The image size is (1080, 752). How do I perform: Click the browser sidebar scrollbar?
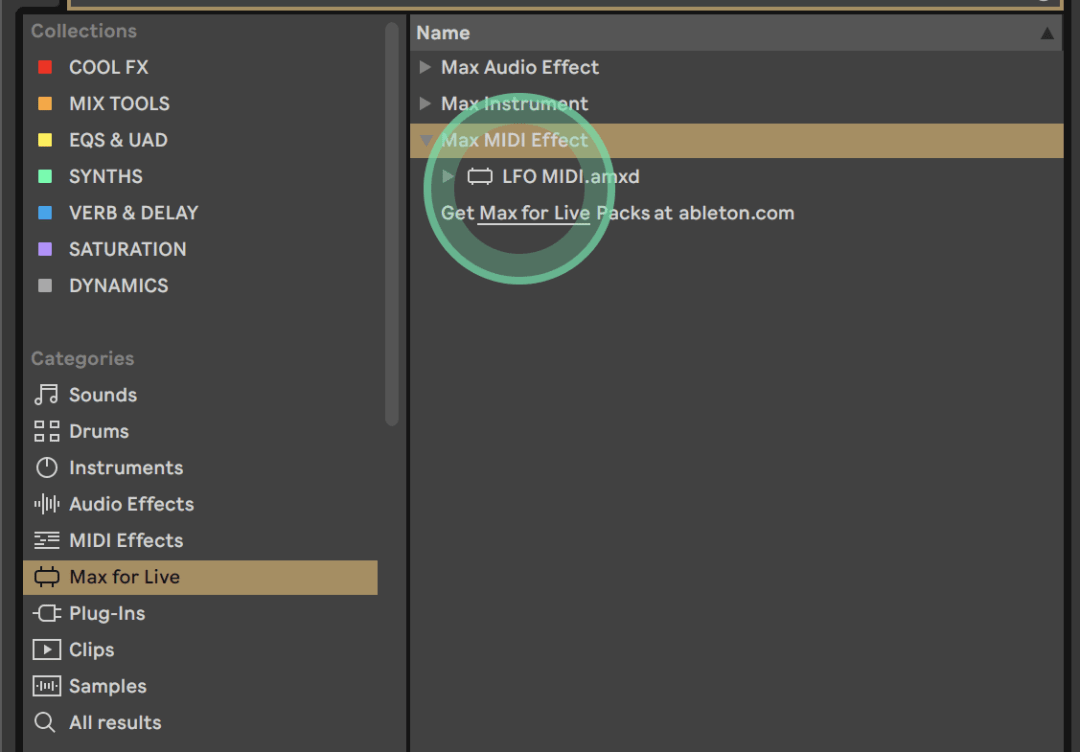(392, 224)
